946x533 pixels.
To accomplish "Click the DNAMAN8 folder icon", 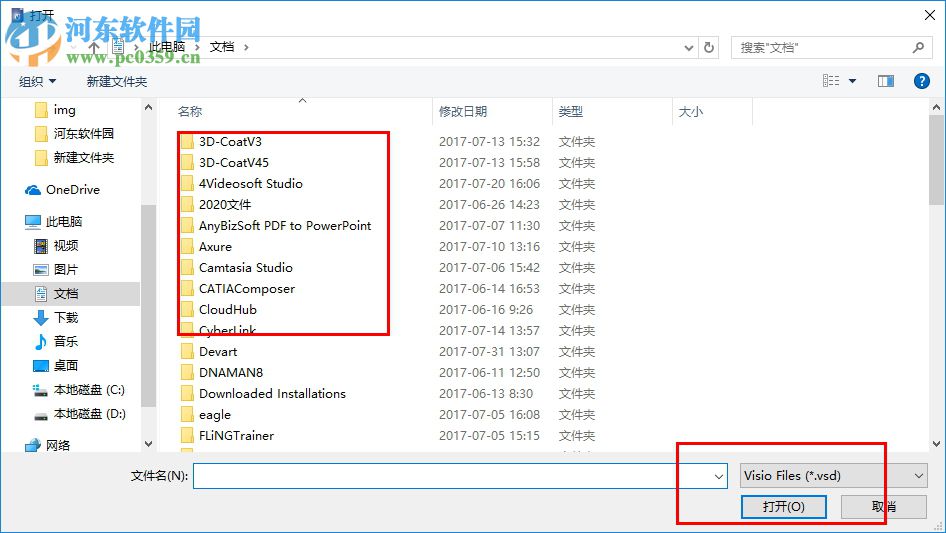I will 188,372.
